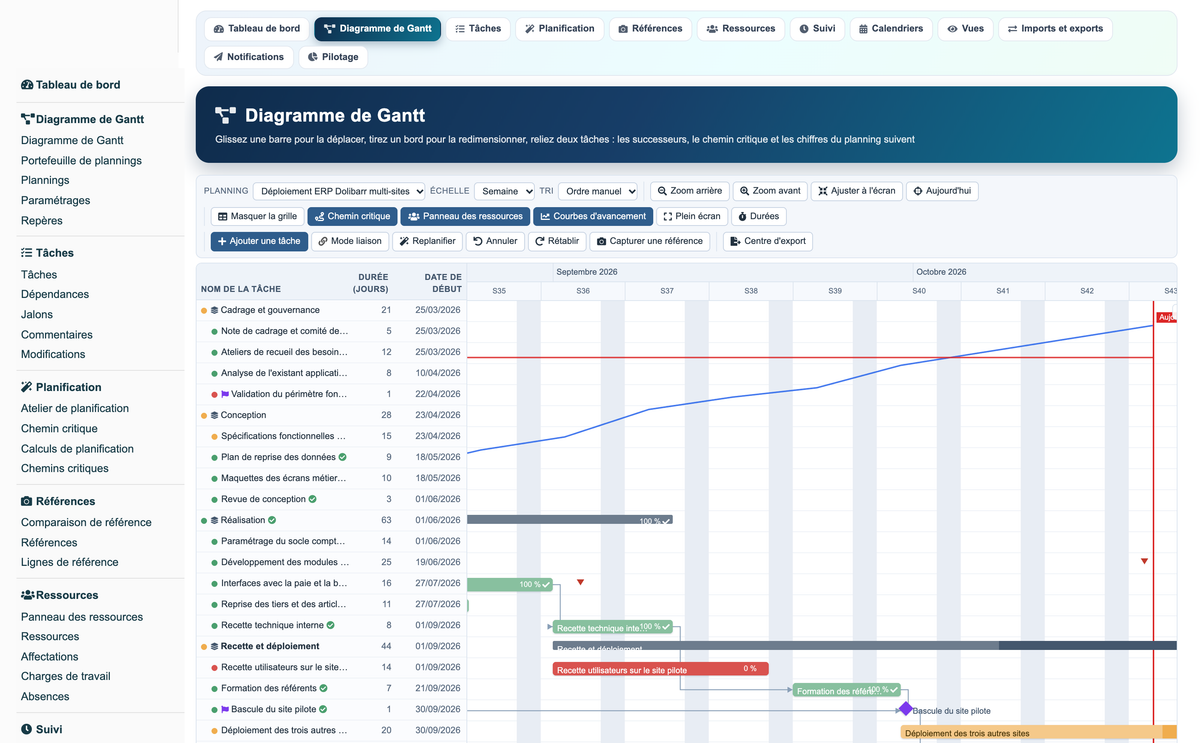Switch to the Tâches tab
The image size is (1200, 743).
(478, 29)
